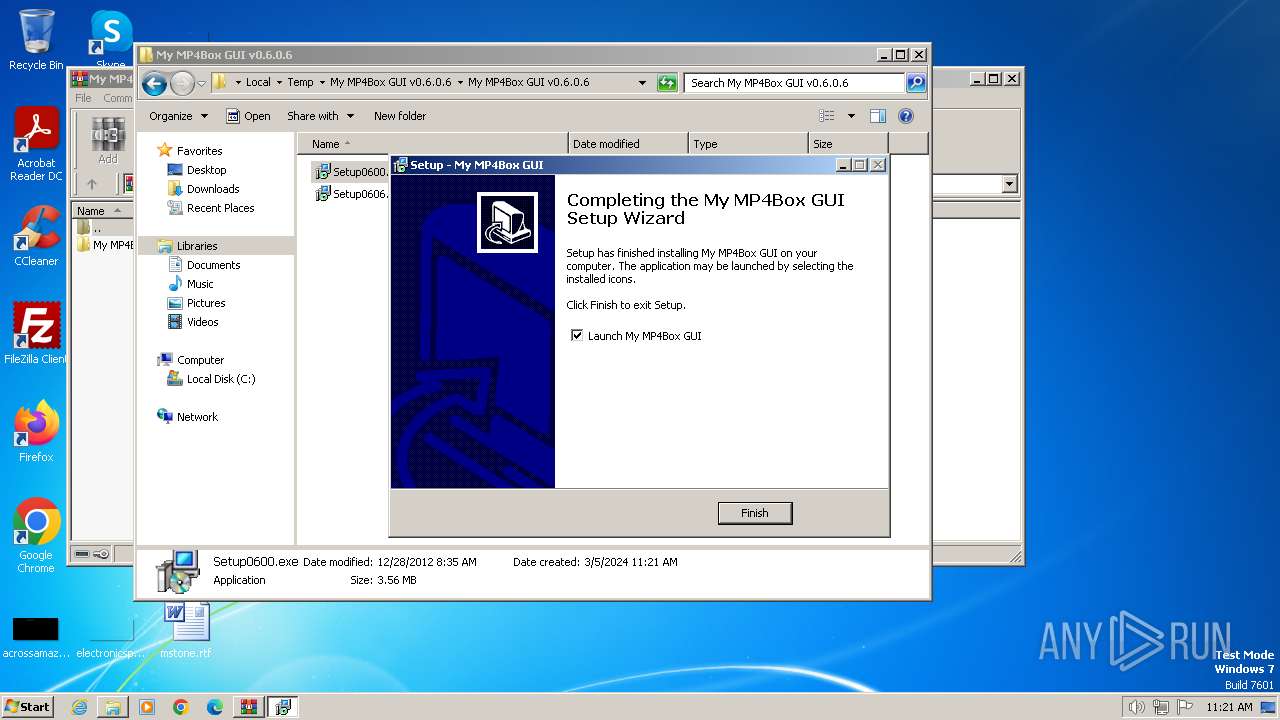
Task: Open the view options dropdown arrow
Action: pyautogui.click(x=851, y=116)
